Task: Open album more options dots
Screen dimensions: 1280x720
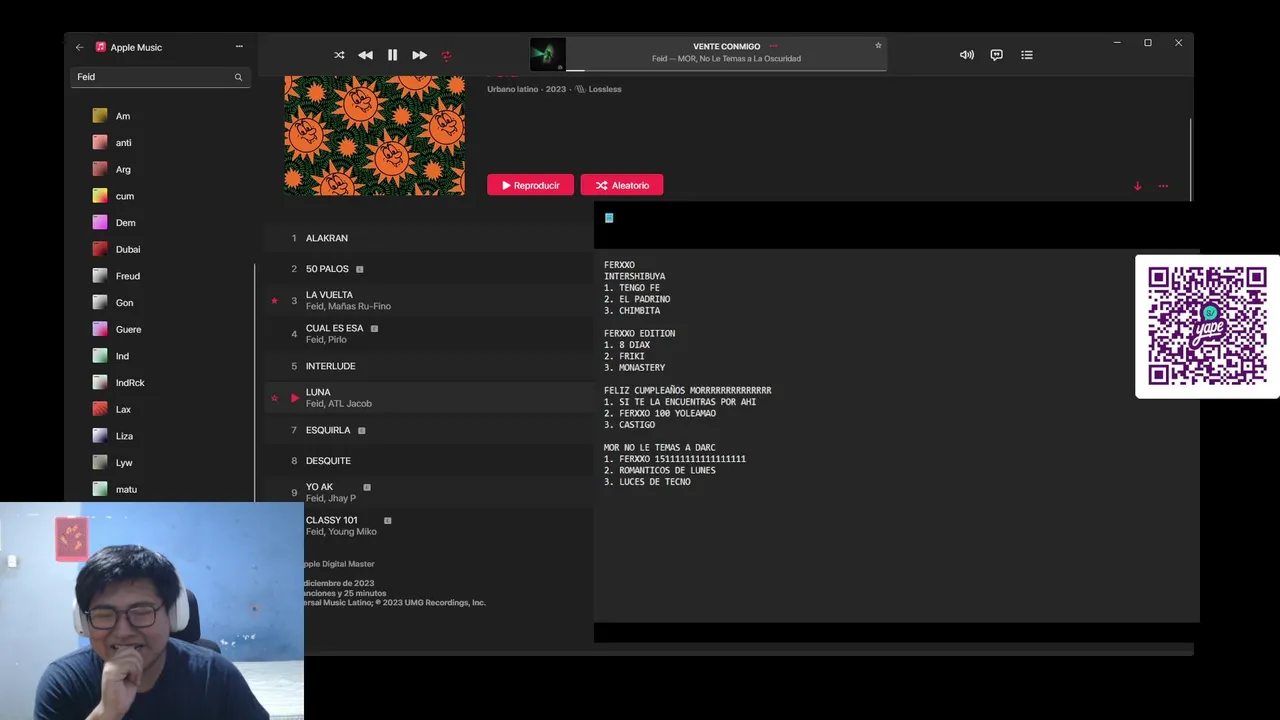Action: (x=1163, y=186)
